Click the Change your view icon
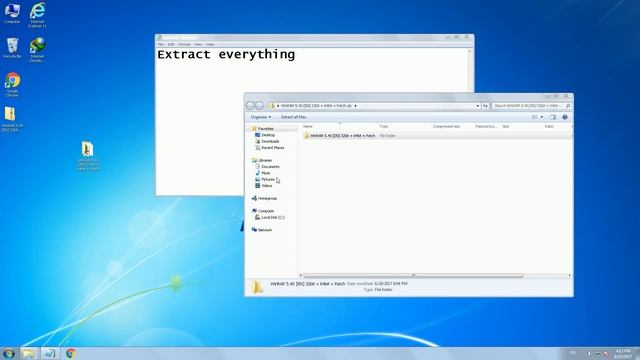640x360 pixels. [534, 117]
